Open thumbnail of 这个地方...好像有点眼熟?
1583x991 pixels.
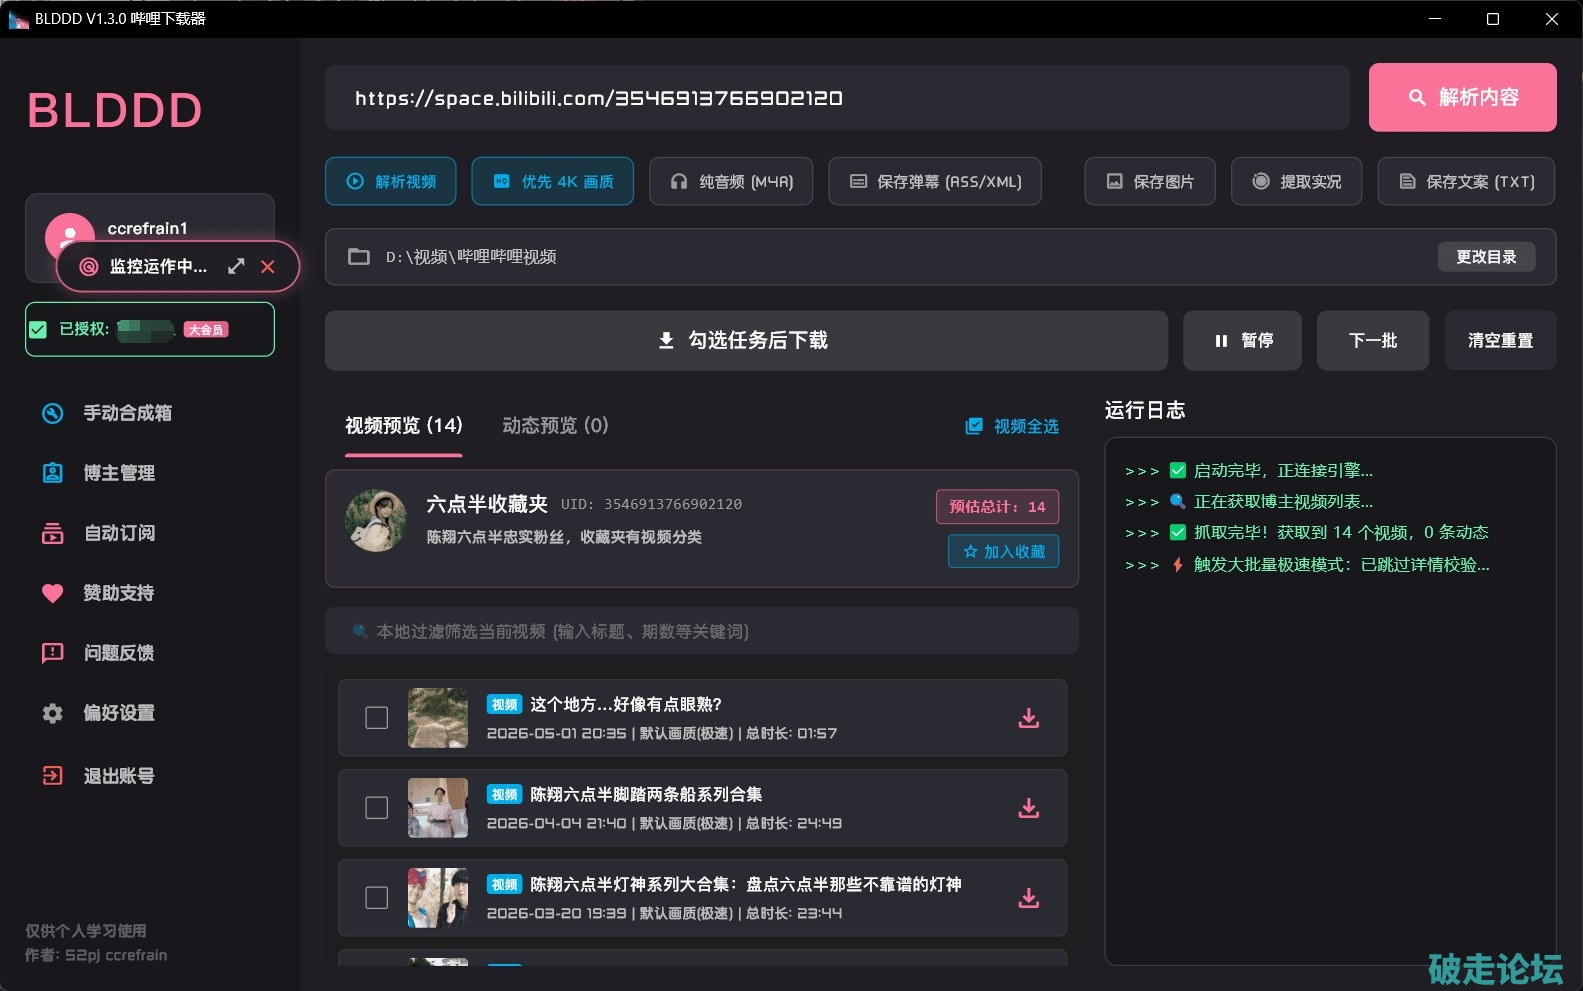click(438, 718)
